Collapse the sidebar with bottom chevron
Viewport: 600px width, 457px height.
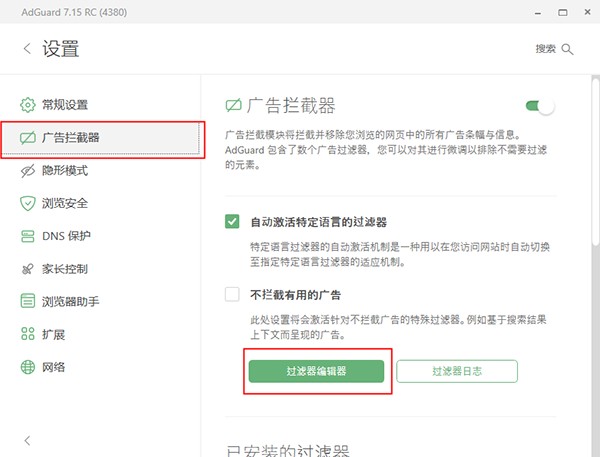tap(27, 440)
